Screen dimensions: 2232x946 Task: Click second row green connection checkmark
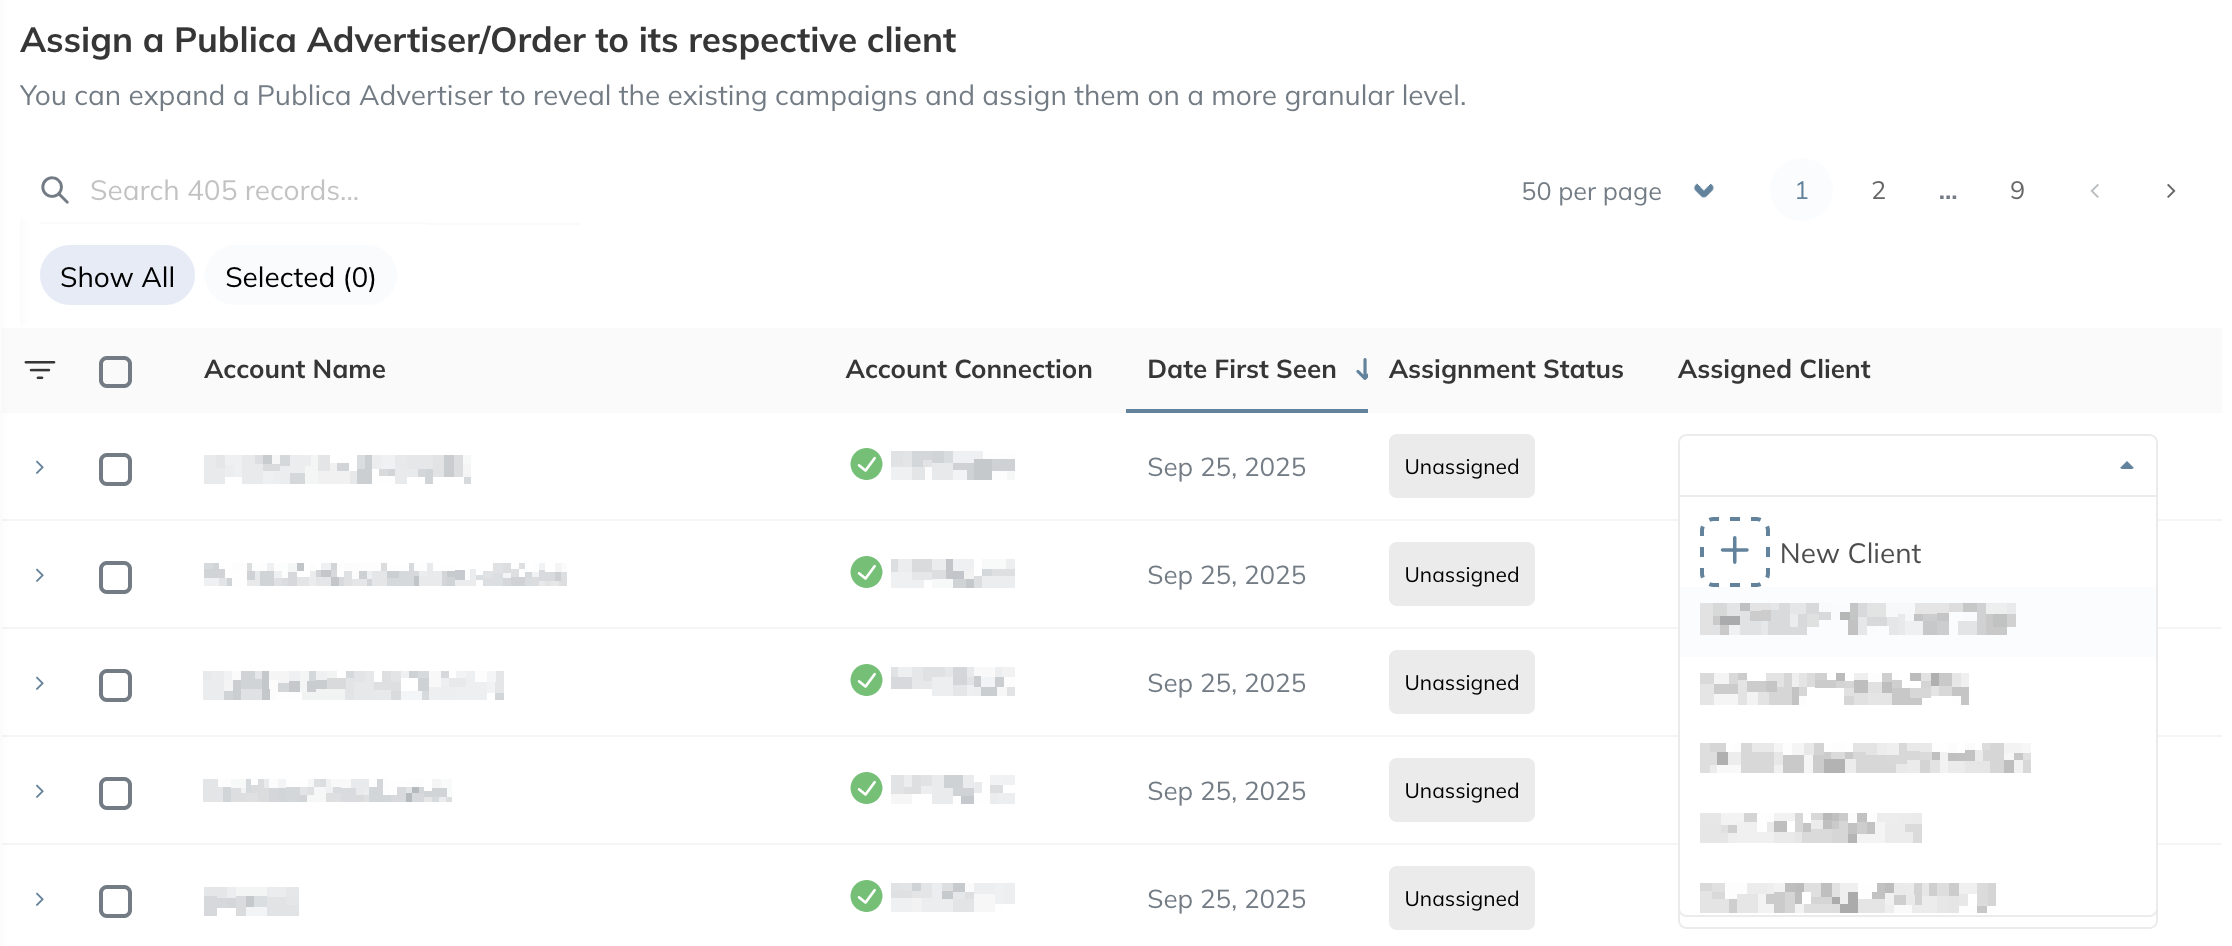tap(866, 573)
